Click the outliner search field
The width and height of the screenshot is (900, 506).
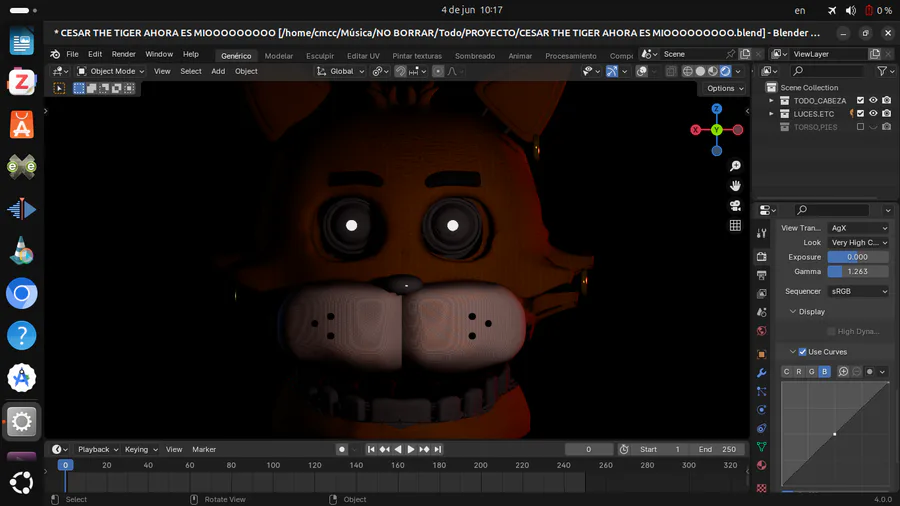[x=828, y=71]
